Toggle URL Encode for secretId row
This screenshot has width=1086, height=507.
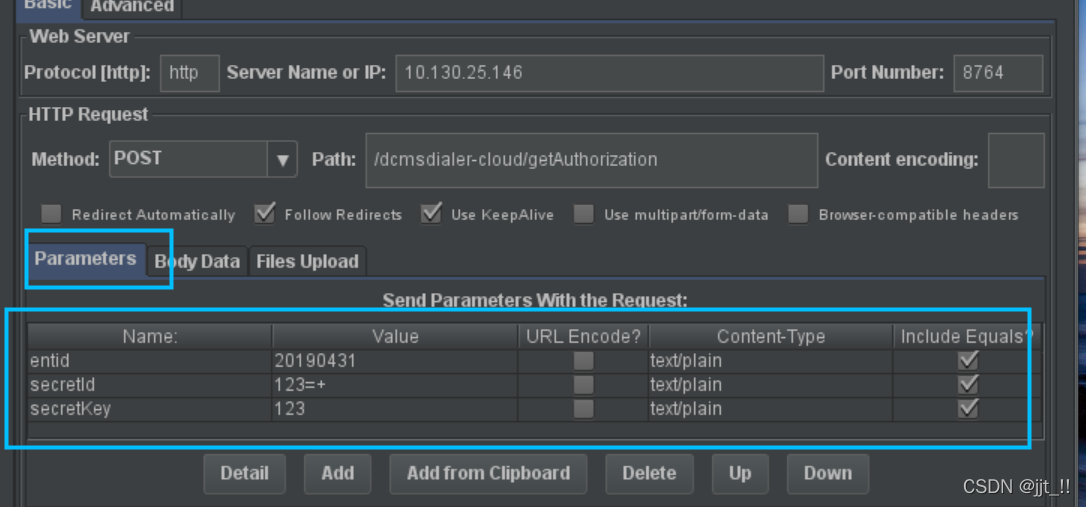(x=583, y=384)
